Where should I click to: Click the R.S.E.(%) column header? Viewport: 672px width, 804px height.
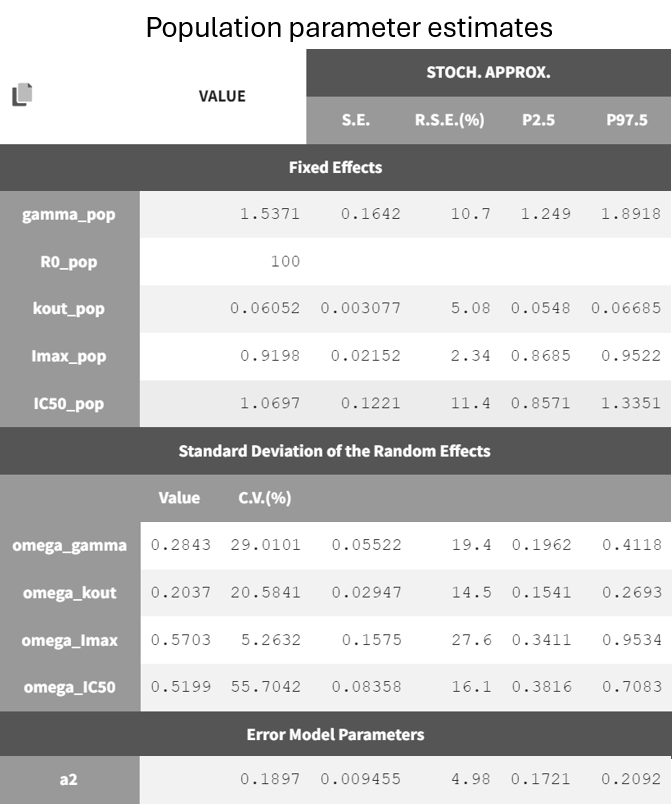[449, 120]
